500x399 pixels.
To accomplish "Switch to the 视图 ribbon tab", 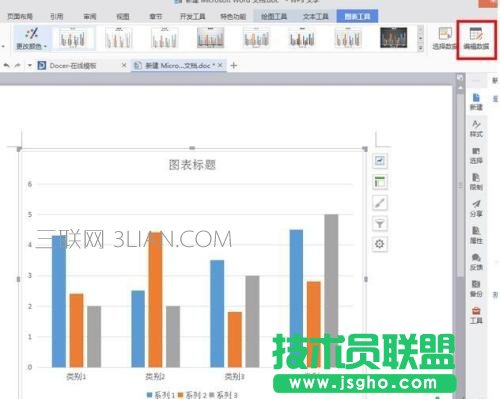I will pos(123,16).
